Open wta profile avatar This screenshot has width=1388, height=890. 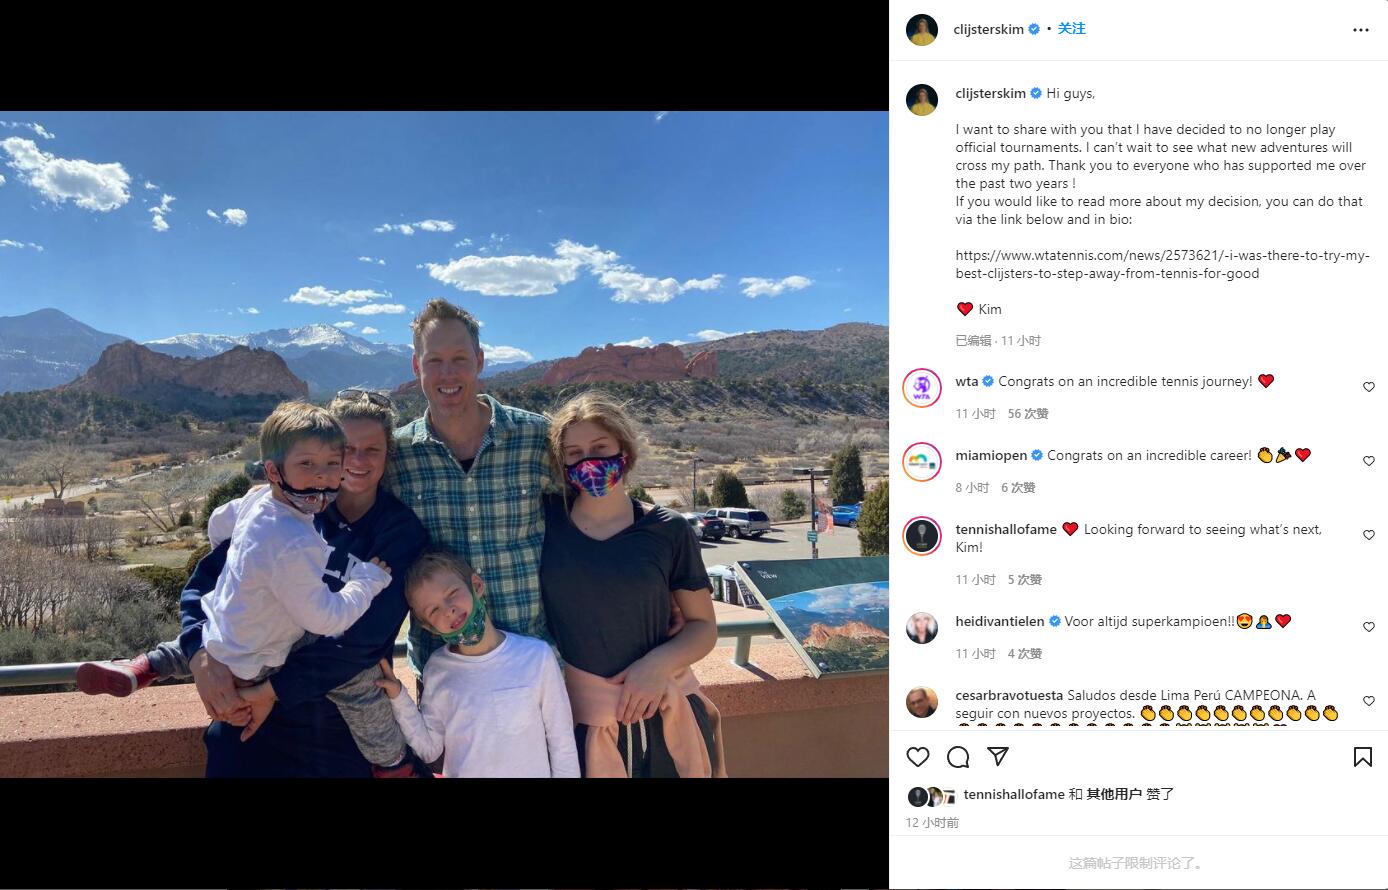tap(922, 387)
